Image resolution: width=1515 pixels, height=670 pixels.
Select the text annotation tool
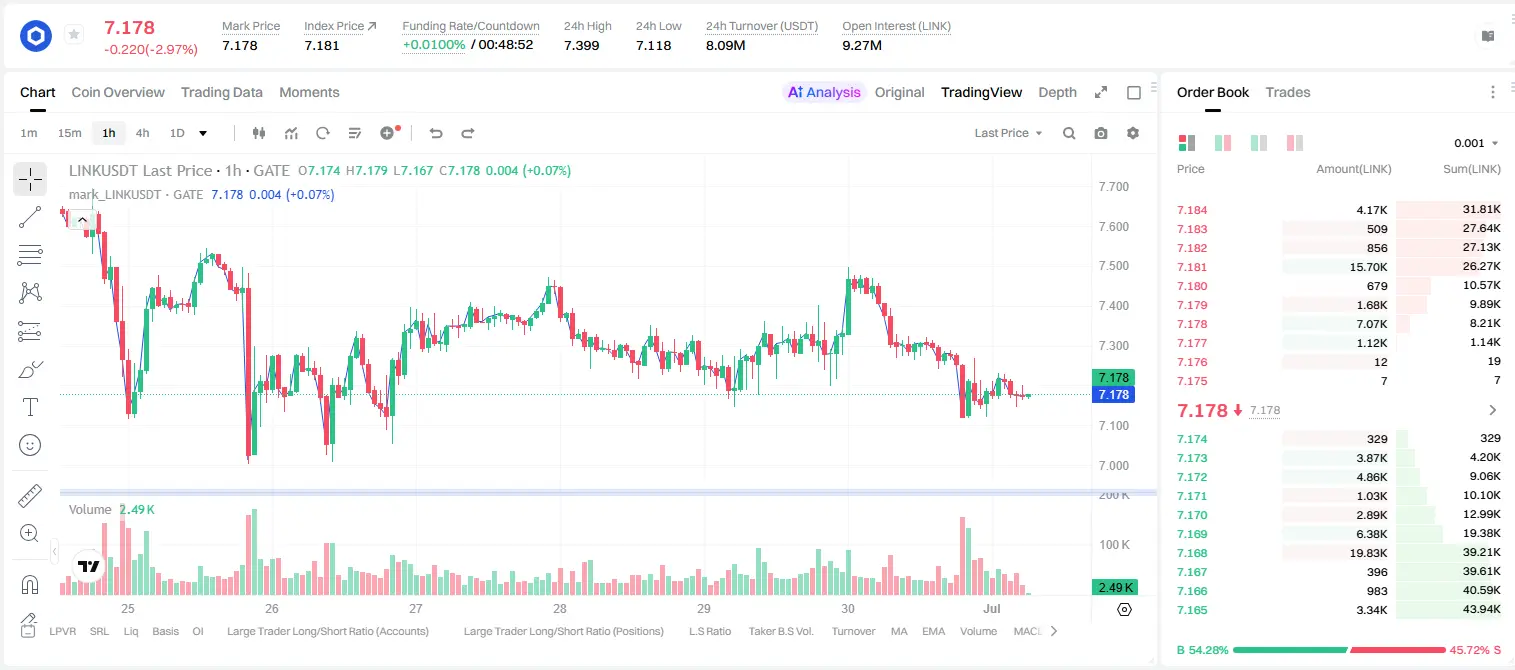point(30,407)
